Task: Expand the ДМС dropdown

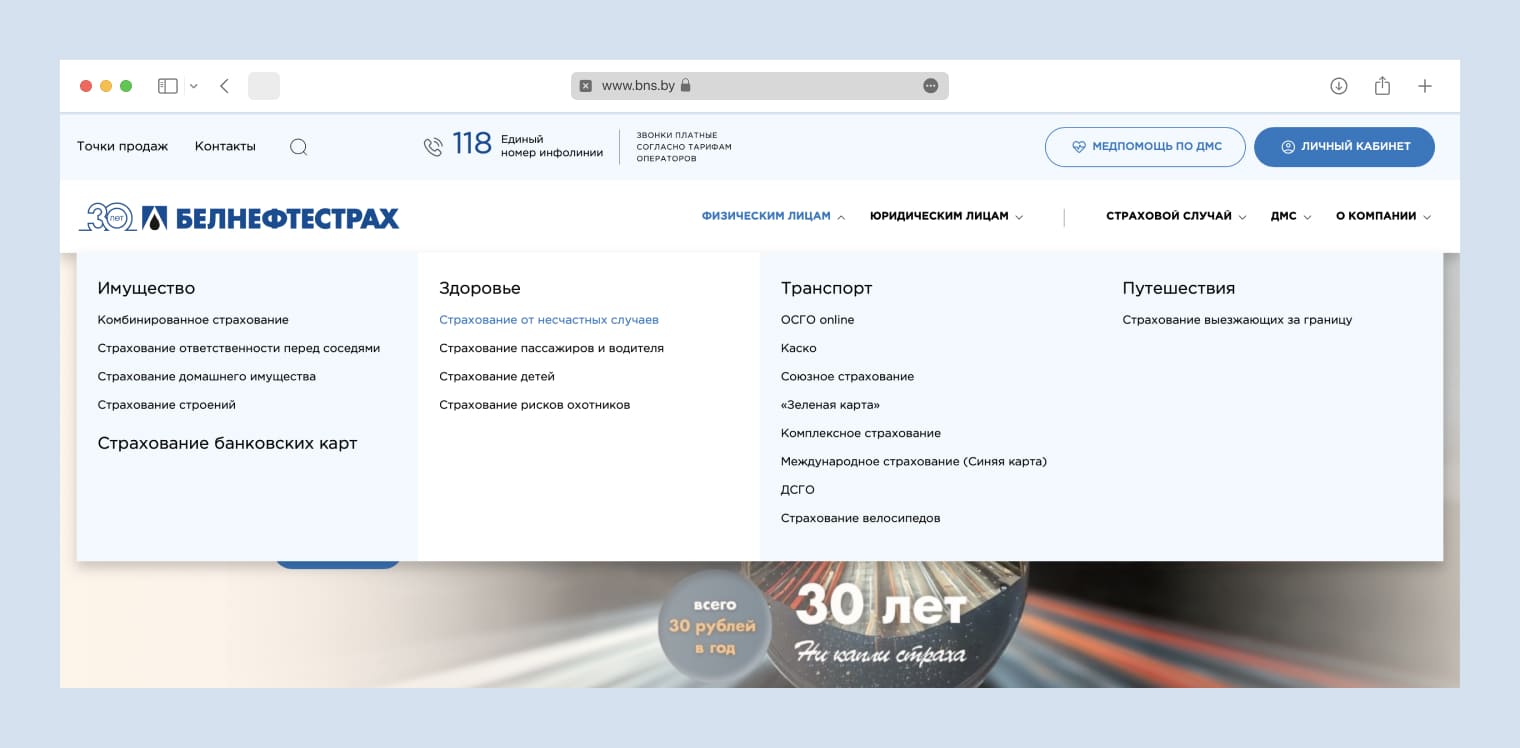Action: tap(1291, 216)
